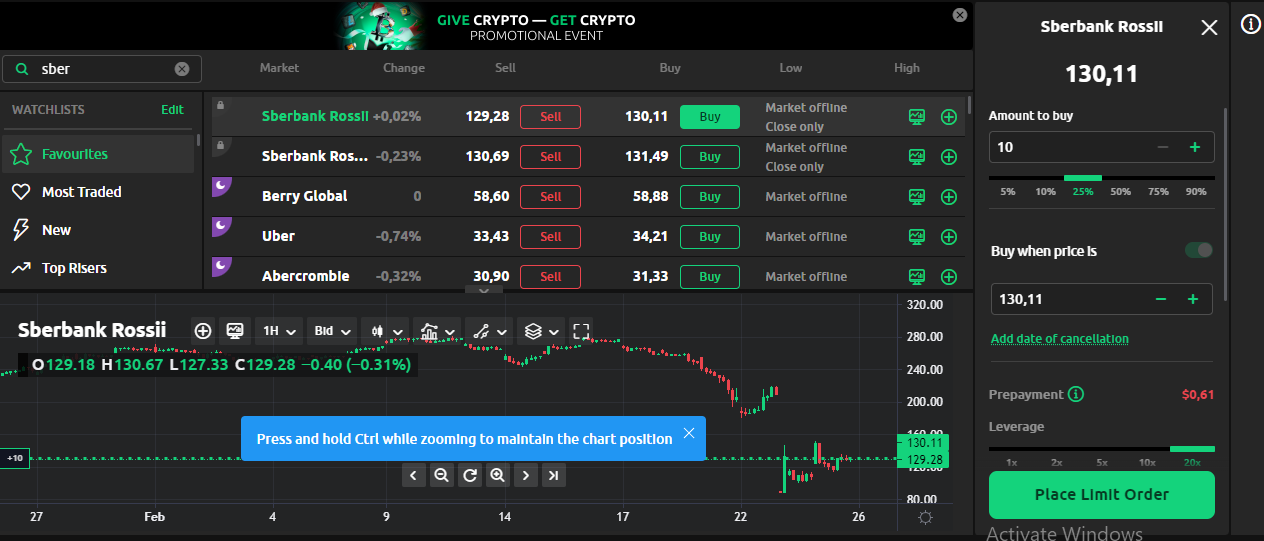Screen dimensions: 1264x541
Task: Click the search field containing sber
Action: tap(102, 69)
